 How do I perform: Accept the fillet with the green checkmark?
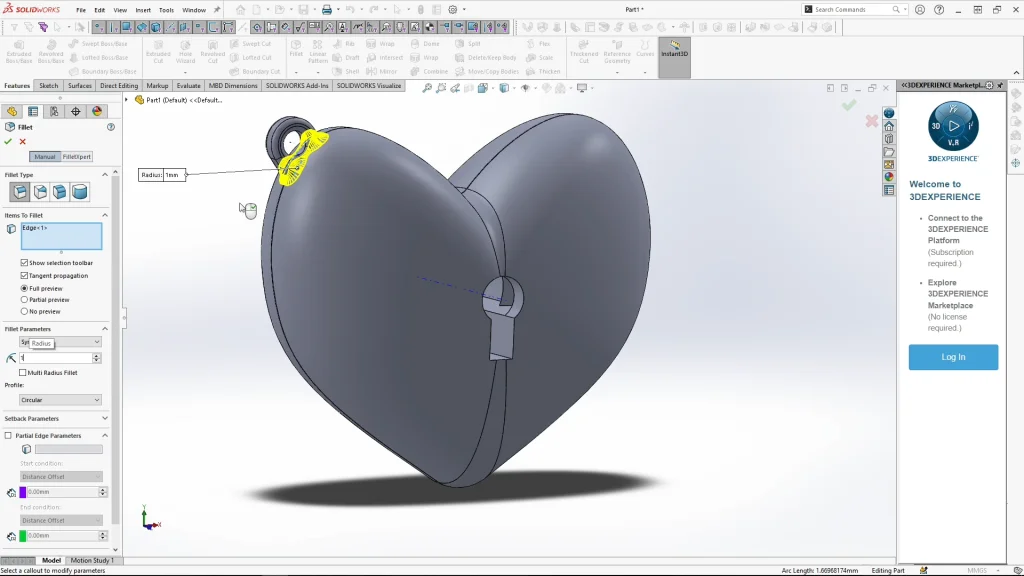pos(8,141)
